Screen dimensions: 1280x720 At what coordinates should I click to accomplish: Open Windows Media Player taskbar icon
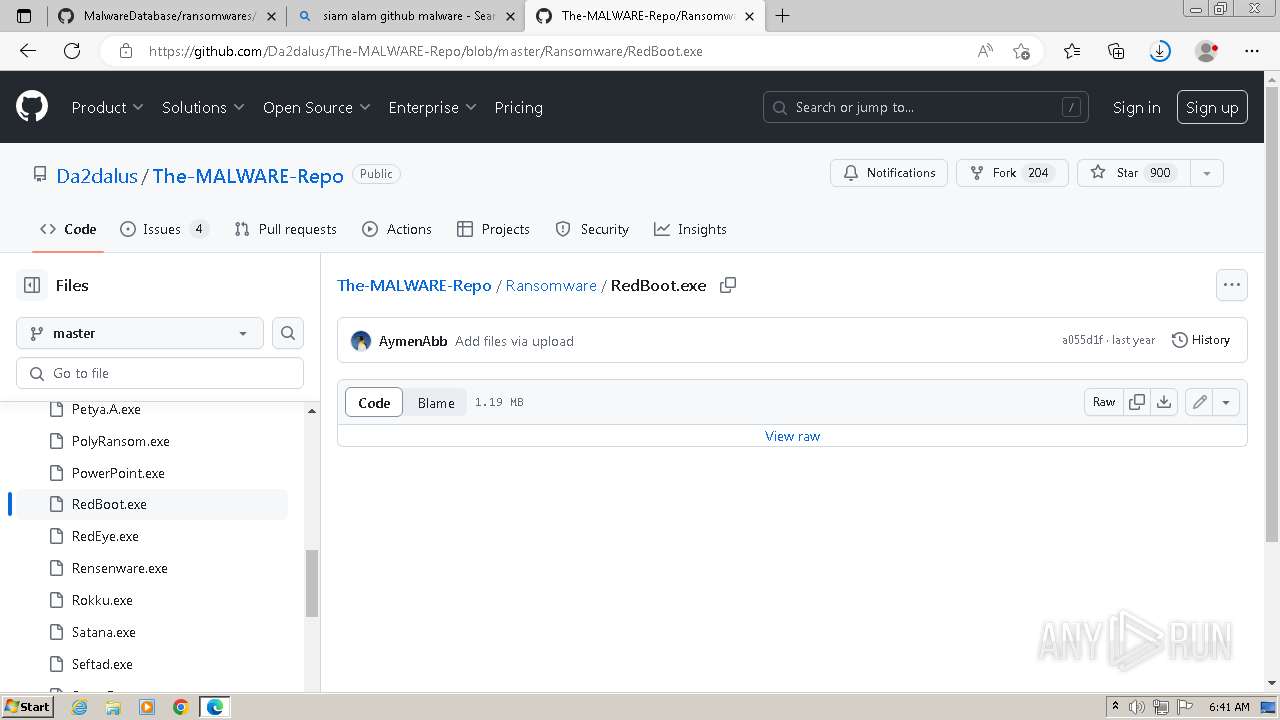[x=147, y=707]
